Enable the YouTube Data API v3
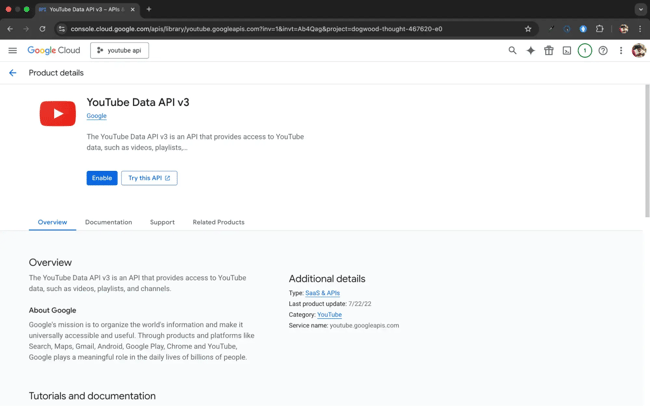Viewport: 650px width, 406px height. pyautogui.click(x=102, y=178)
